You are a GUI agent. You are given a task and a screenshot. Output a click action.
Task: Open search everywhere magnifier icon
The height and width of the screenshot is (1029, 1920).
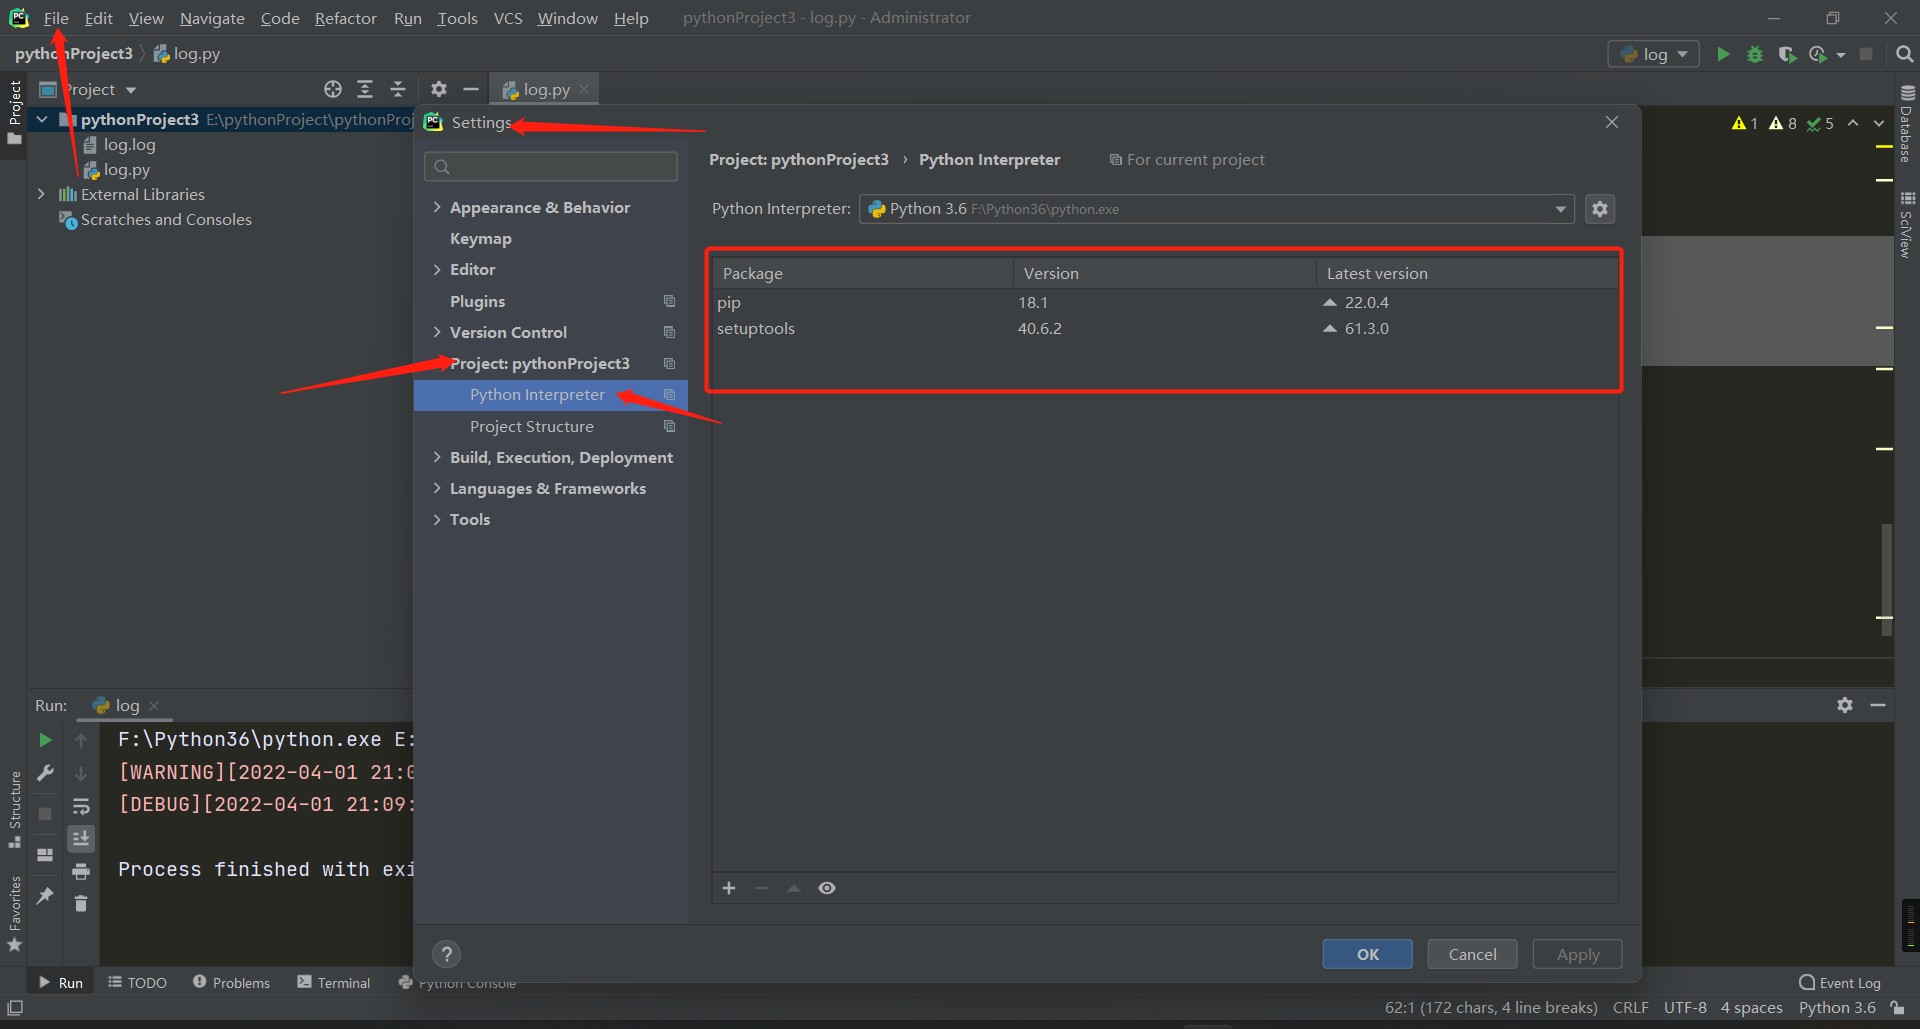coord(1904,54)
